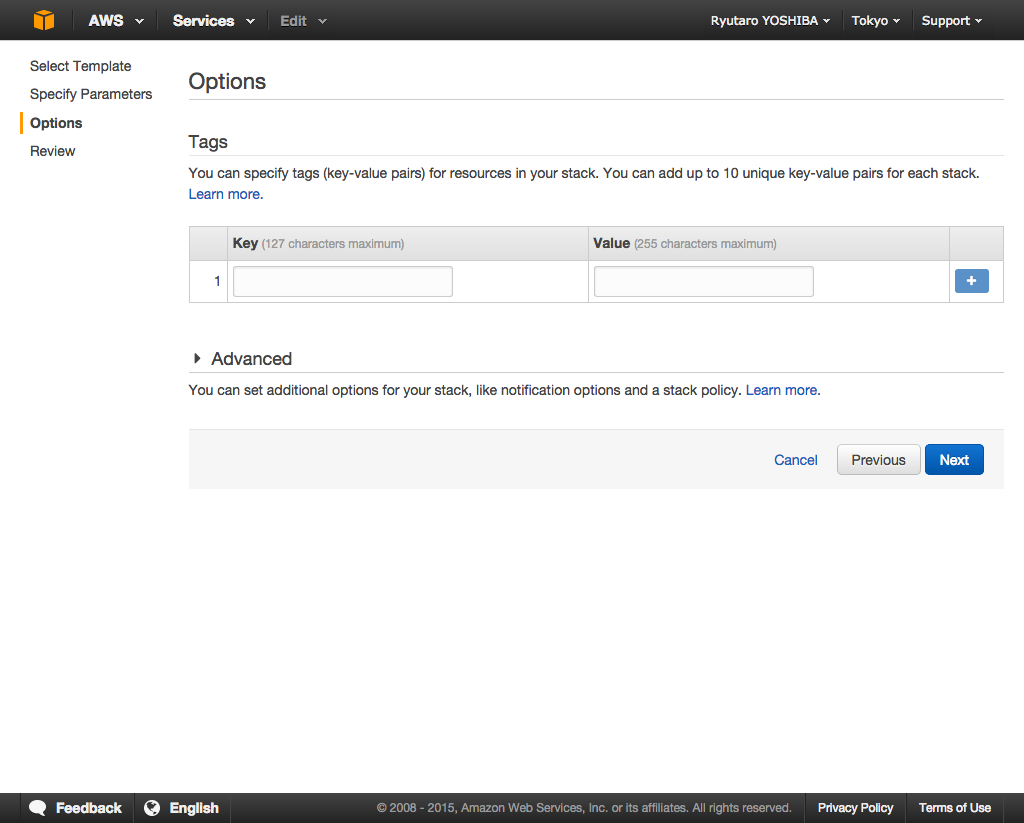1024x823 pixels.
Task: Go to the Select Template step
Action: tap(80, 66)
